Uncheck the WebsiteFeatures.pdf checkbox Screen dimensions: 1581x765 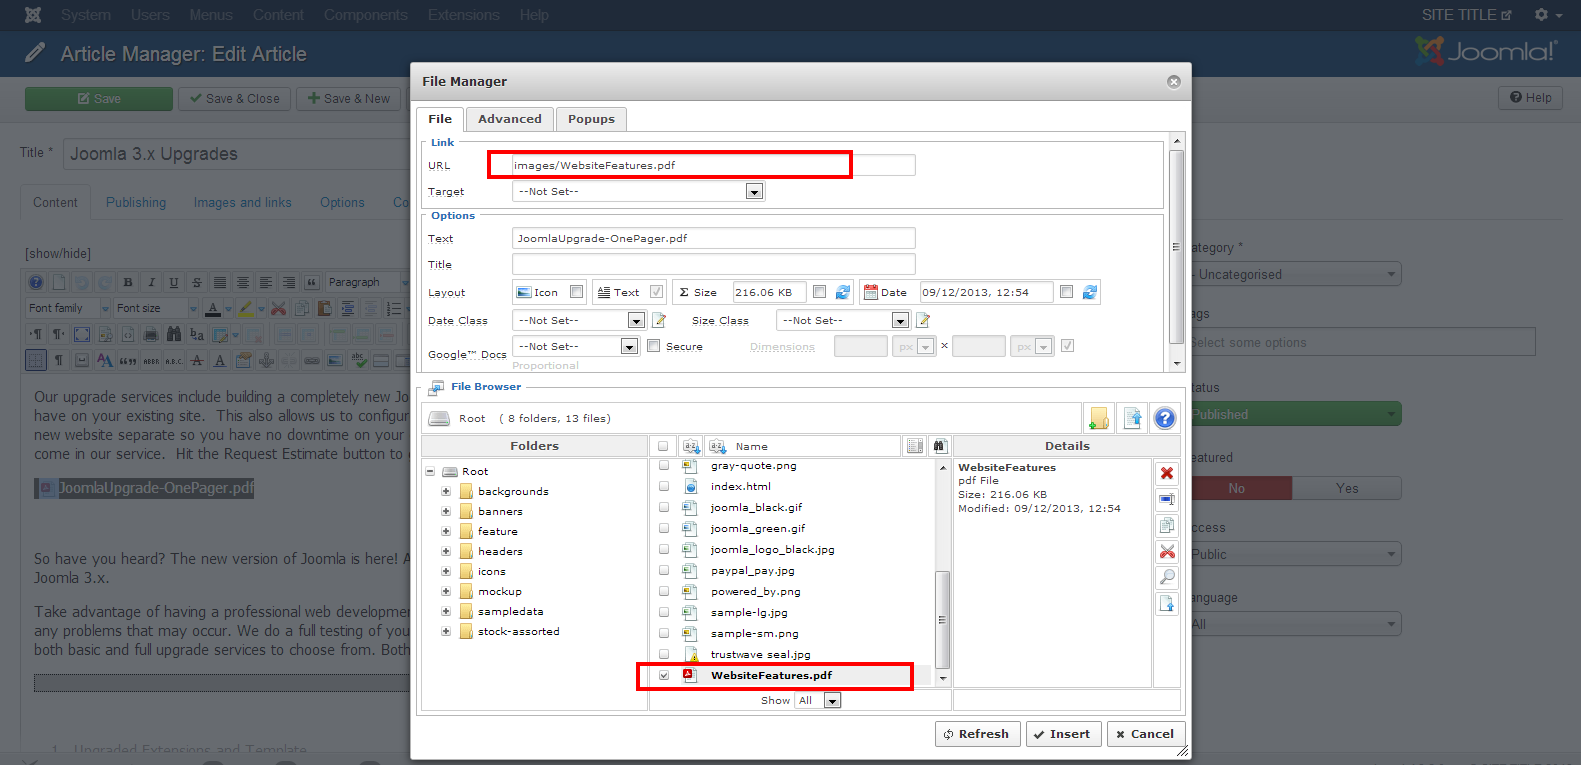664,676
